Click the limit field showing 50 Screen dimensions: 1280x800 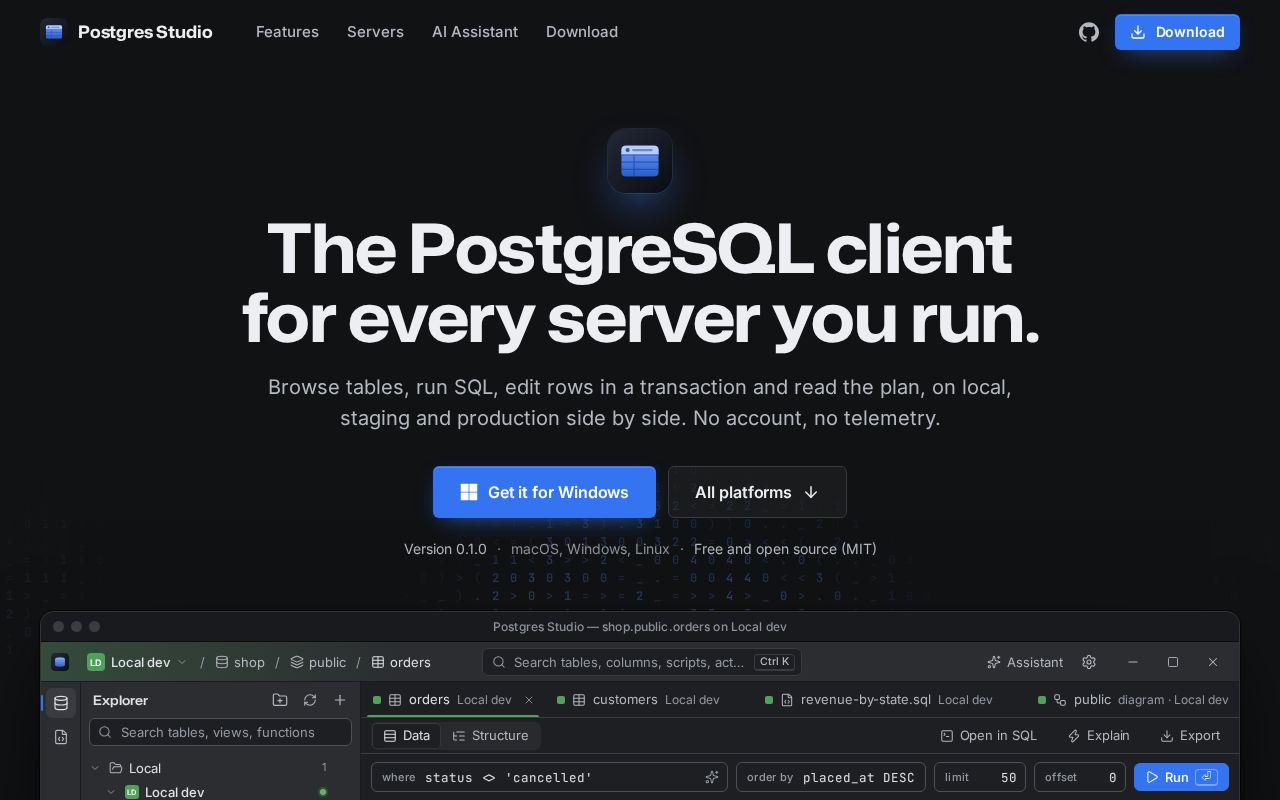click(x=980, y=777)
